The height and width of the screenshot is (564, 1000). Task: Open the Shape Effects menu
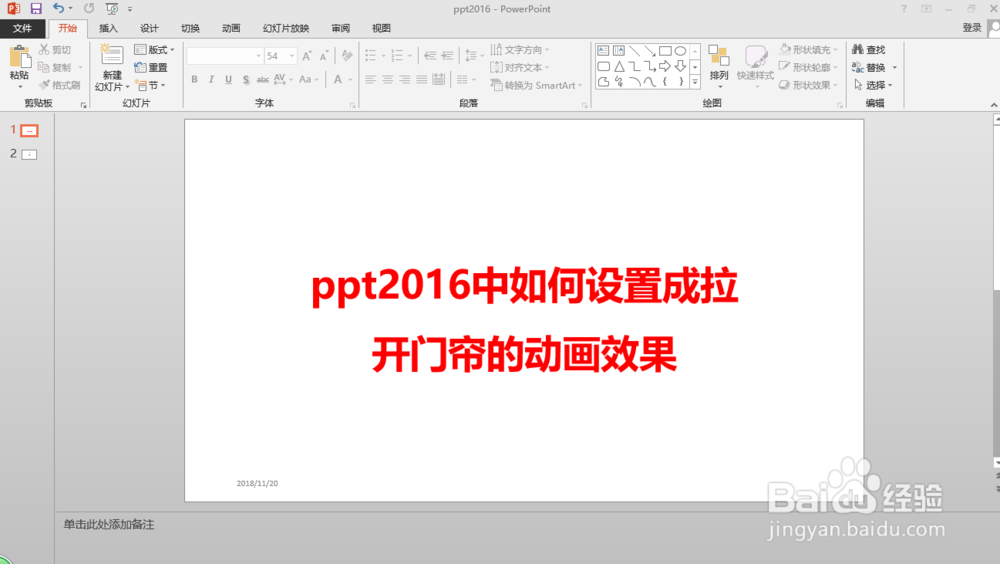tap(809, 85)
